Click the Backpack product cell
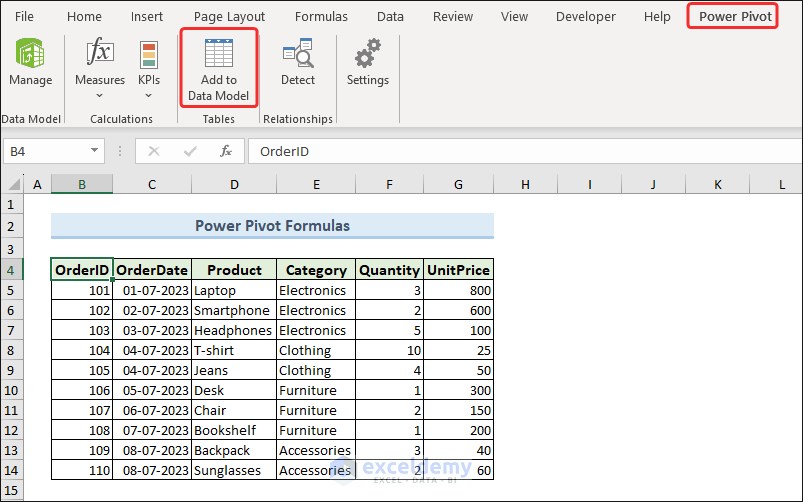This screenshot has height=502, width=803. pos(234,450)
